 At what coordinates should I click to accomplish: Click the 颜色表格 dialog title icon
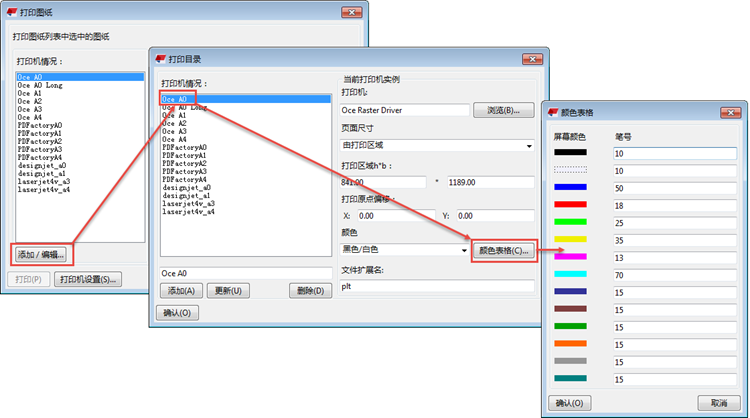[553, 112]
